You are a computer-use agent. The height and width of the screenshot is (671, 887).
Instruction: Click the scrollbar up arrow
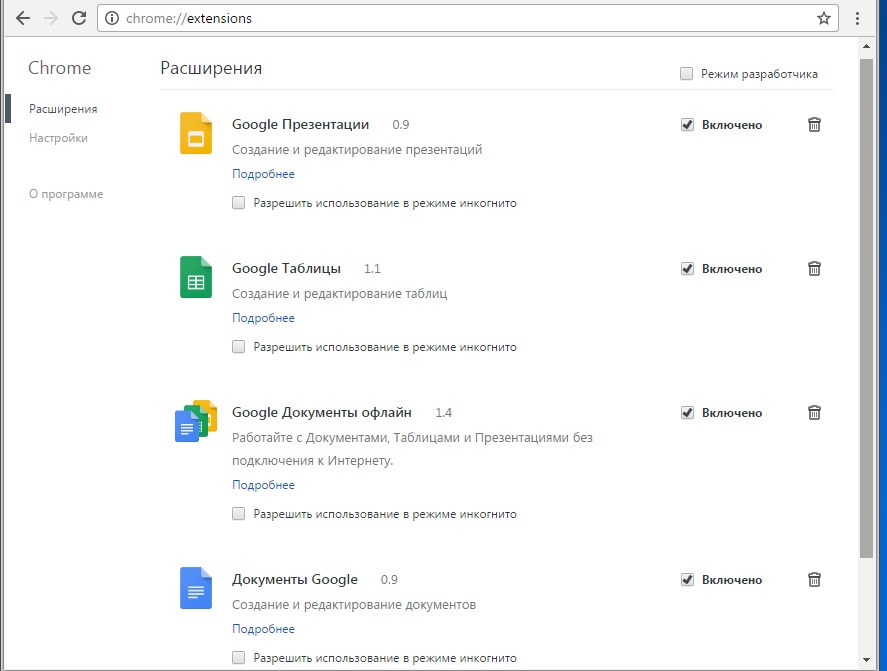coord(866,46)
